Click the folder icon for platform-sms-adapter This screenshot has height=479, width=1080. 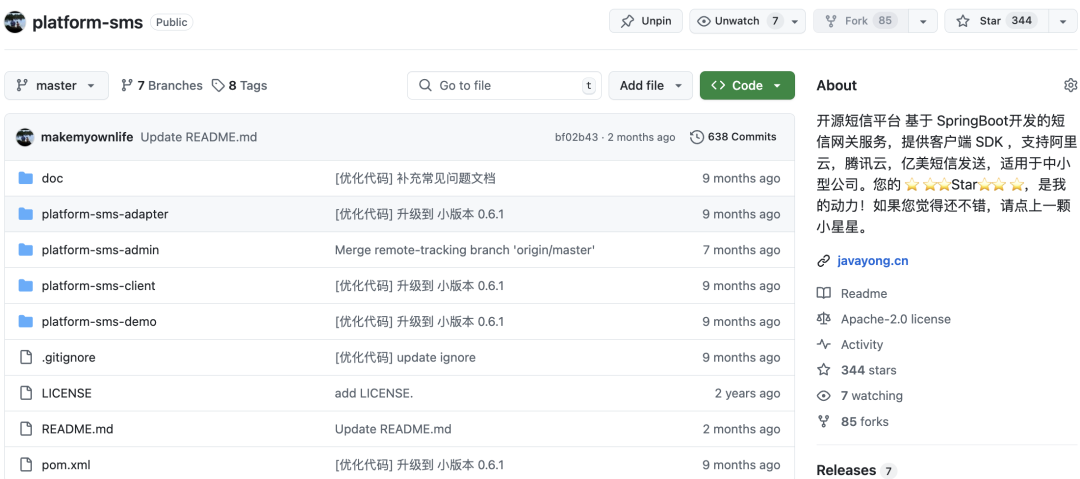26,214
